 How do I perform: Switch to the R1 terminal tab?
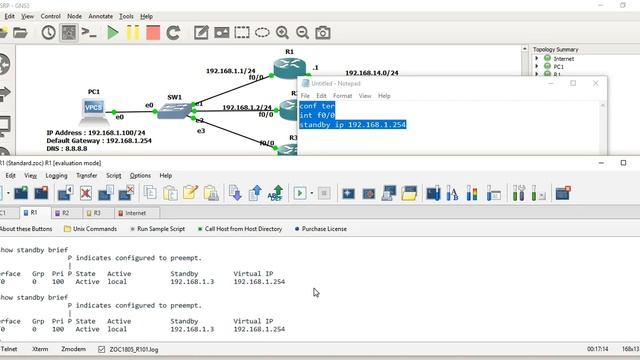point(34,213)
